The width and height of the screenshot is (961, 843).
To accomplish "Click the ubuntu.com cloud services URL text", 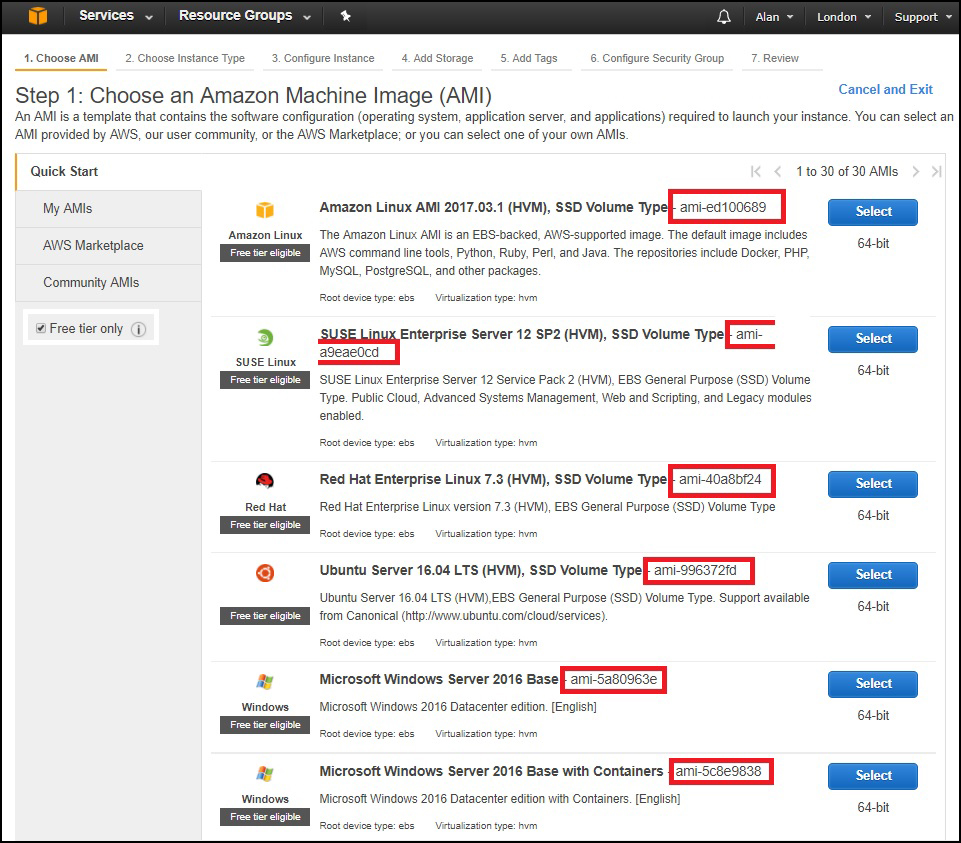I will (x=504, y=616).
